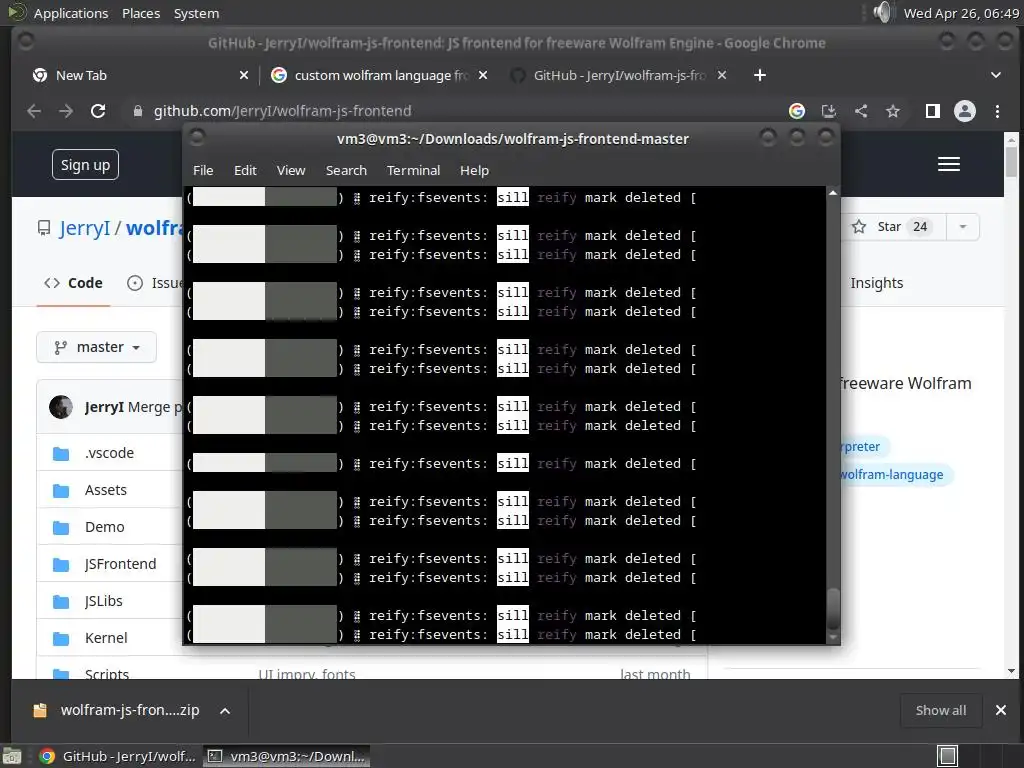The width and height of the screenshot is (1024, 768).
Task: Click Show all downloads button
Action: [x=940, y=711]
